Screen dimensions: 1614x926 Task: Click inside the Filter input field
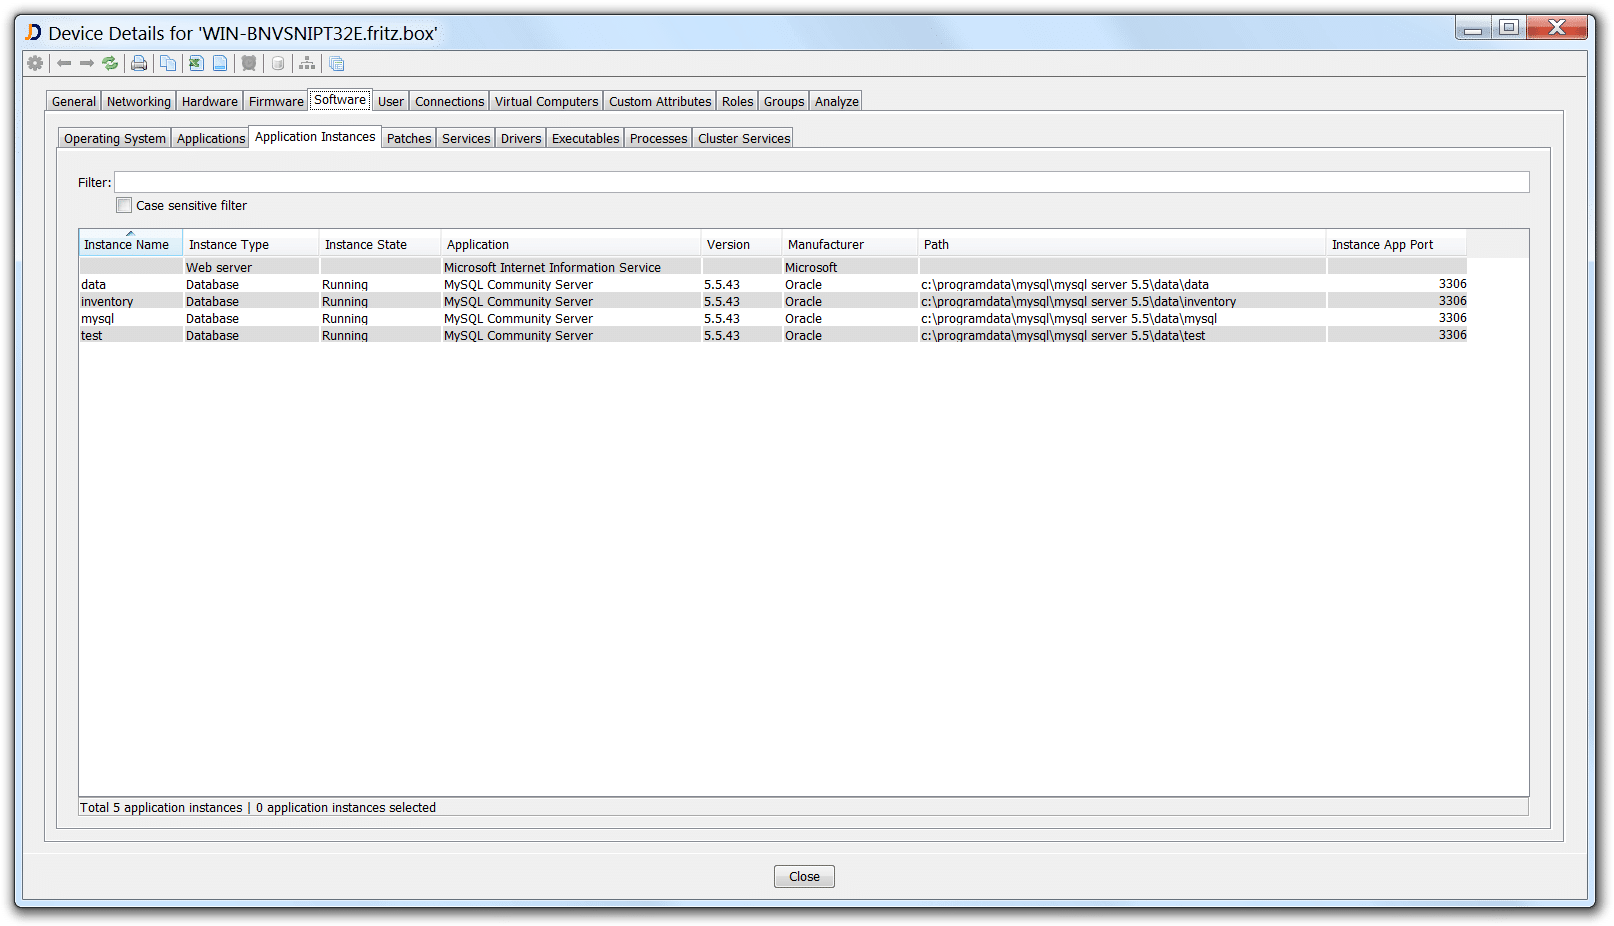[x=500, y=181]
